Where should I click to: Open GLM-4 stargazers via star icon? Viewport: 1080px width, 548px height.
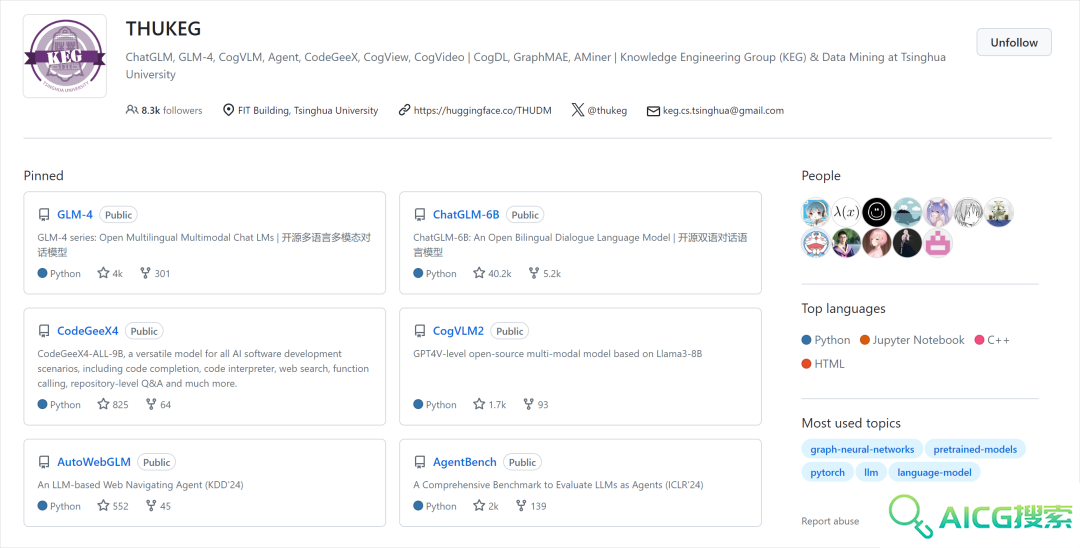pyautogui.click(x=103, y=273)
